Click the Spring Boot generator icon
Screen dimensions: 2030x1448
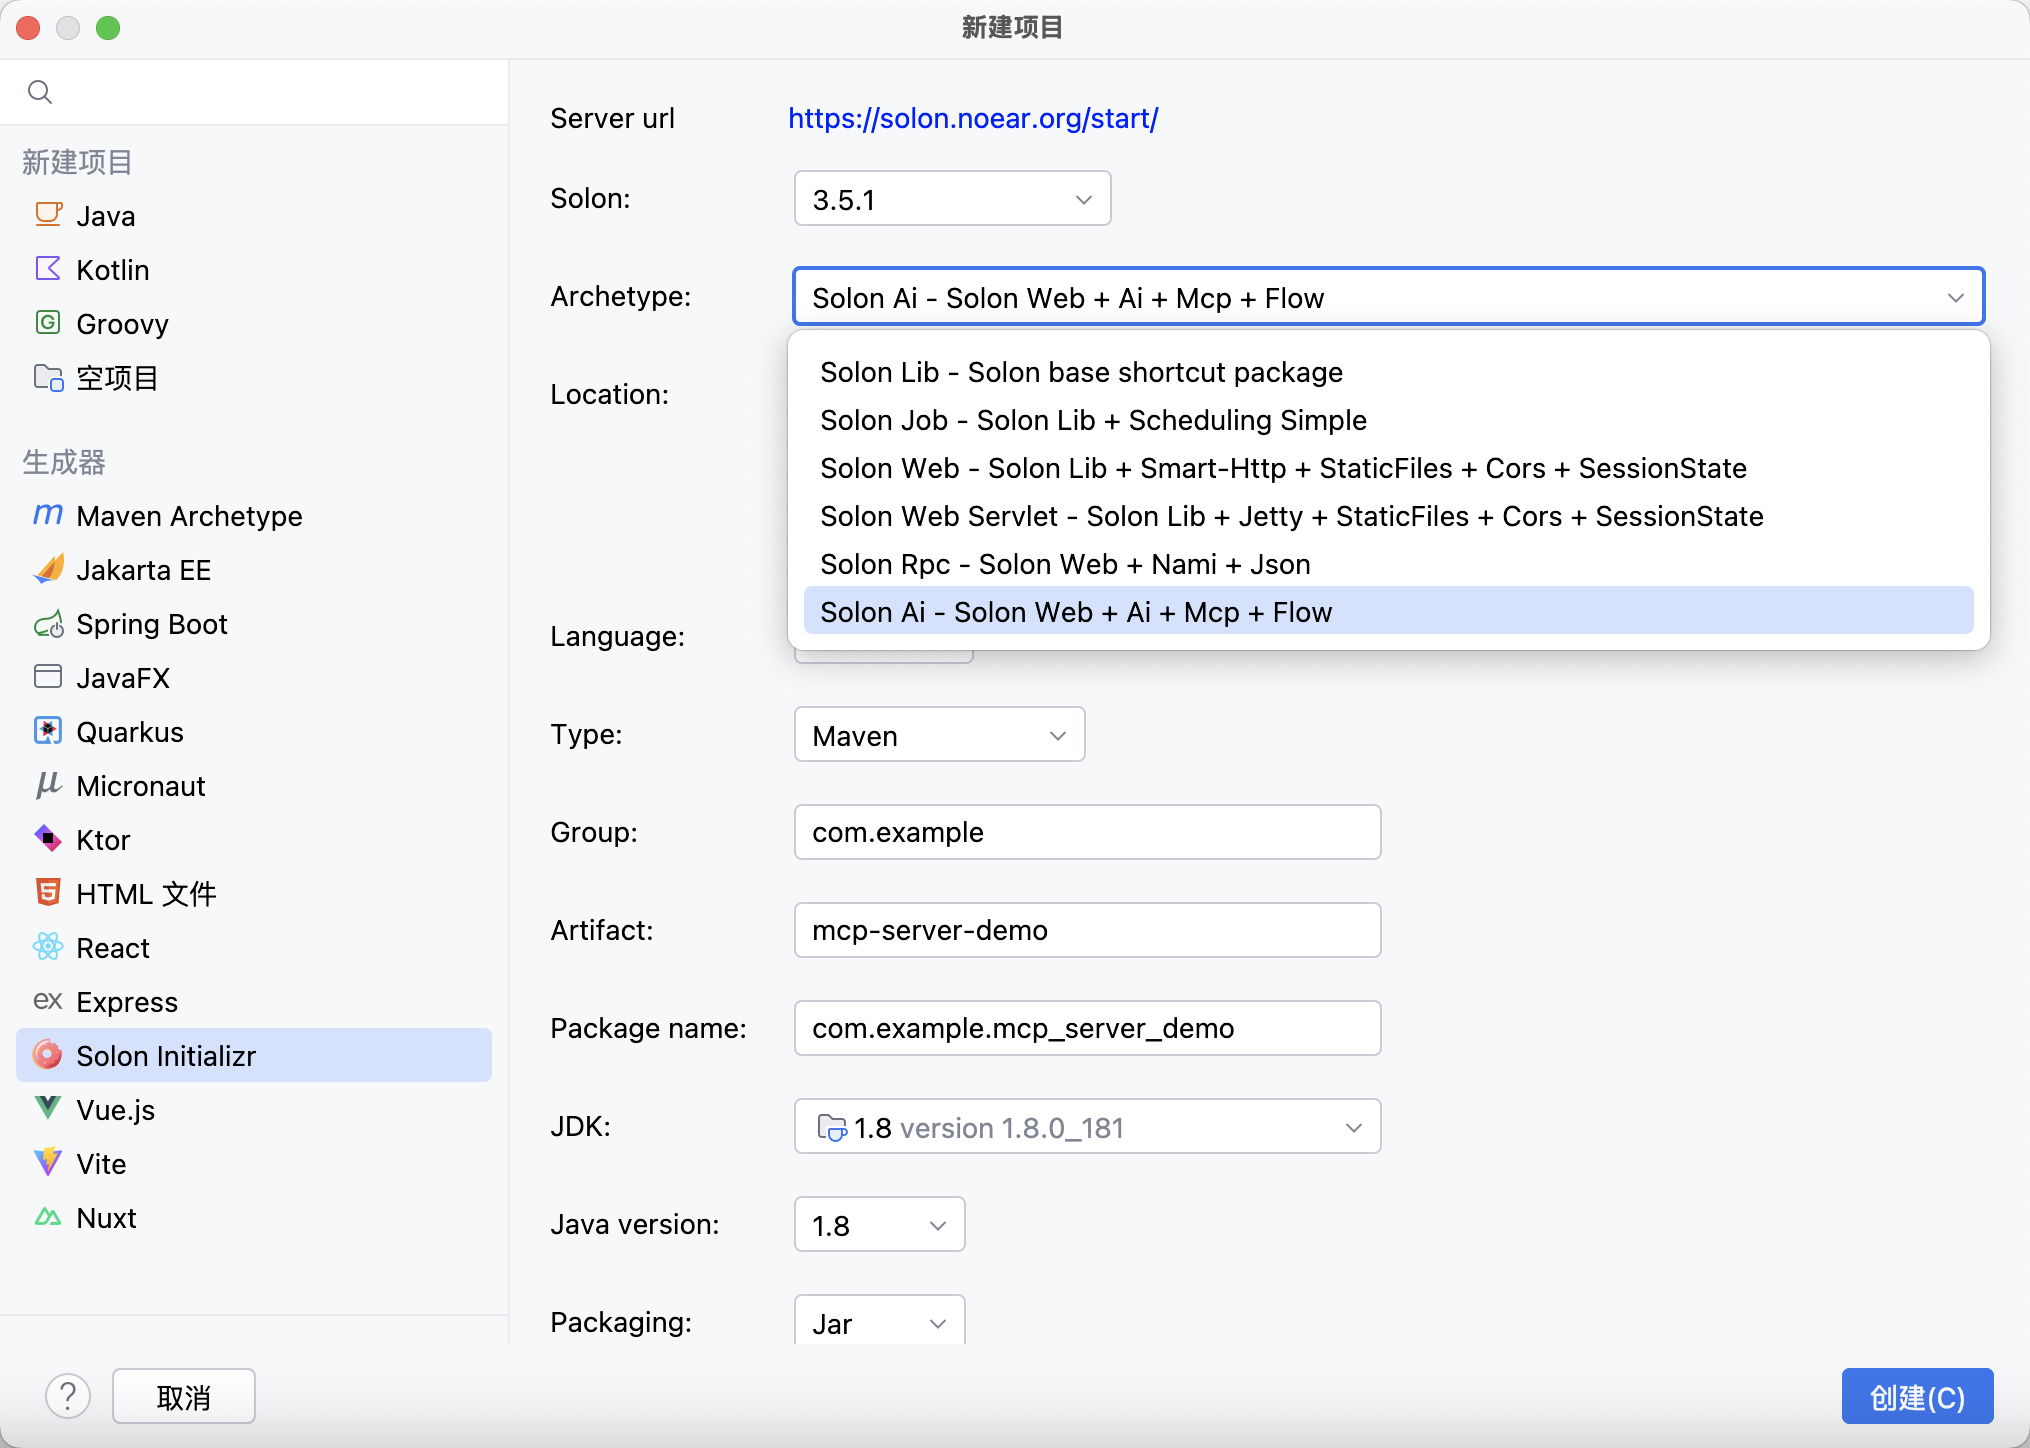pos(48,624)
